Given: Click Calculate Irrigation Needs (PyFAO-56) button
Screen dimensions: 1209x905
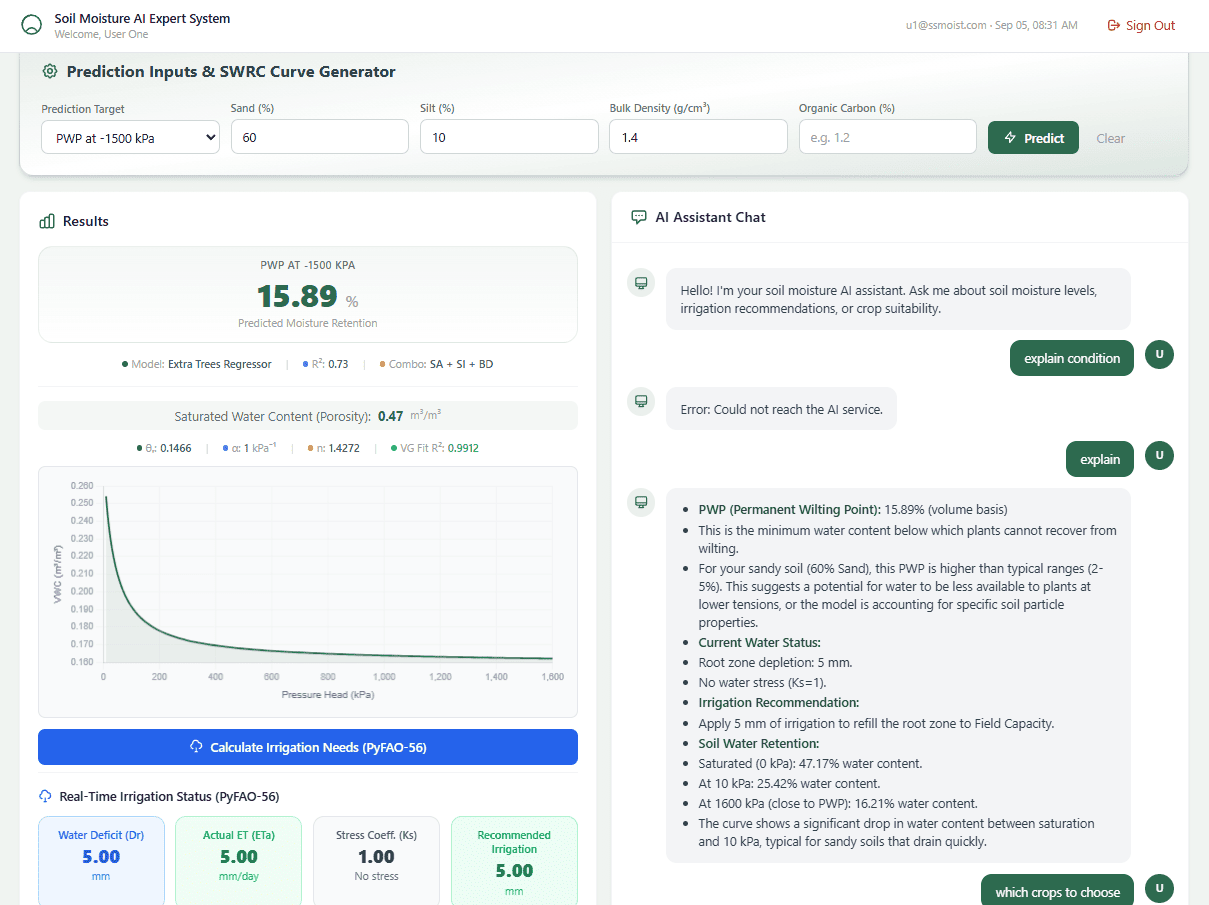Looking at the screenshot, I should pos(308,747).
